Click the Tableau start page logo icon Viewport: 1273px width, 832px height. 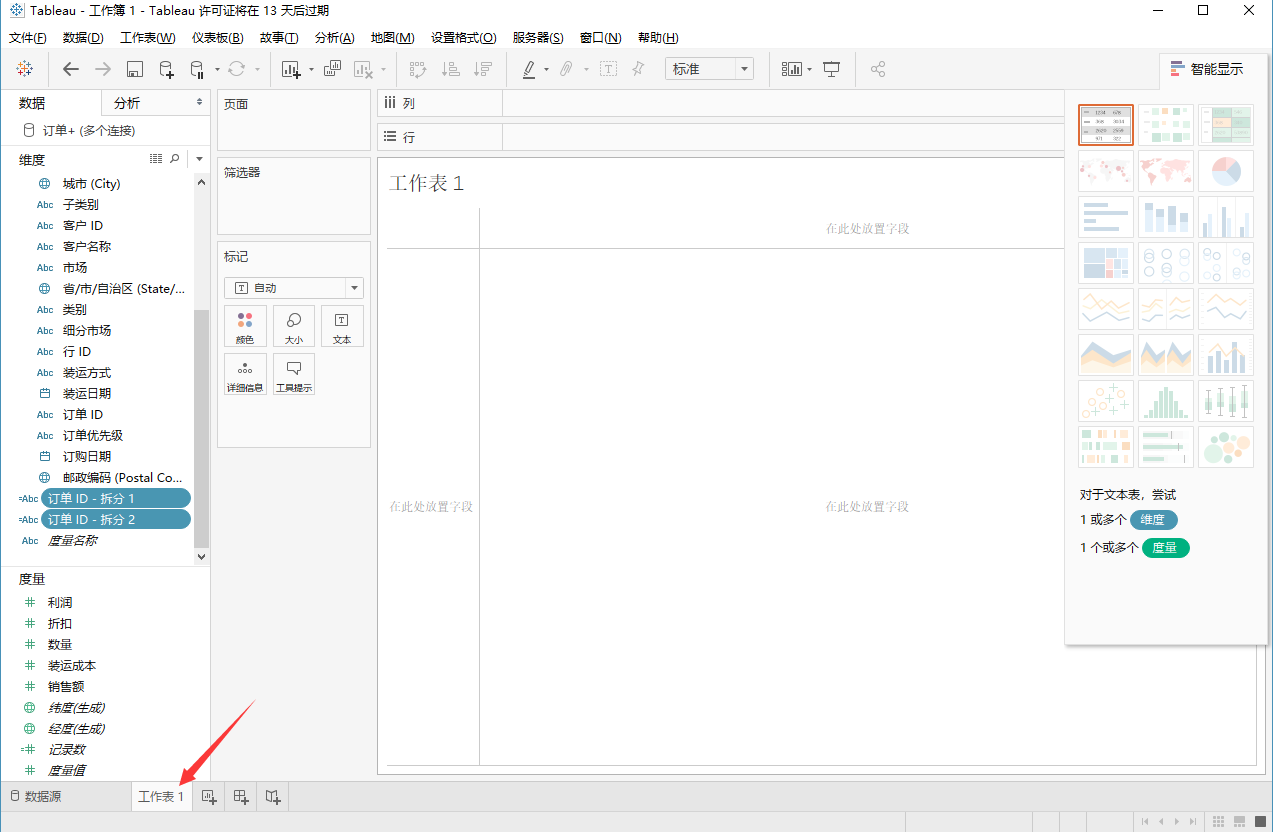pyautogui.click(x=25, y=69)
